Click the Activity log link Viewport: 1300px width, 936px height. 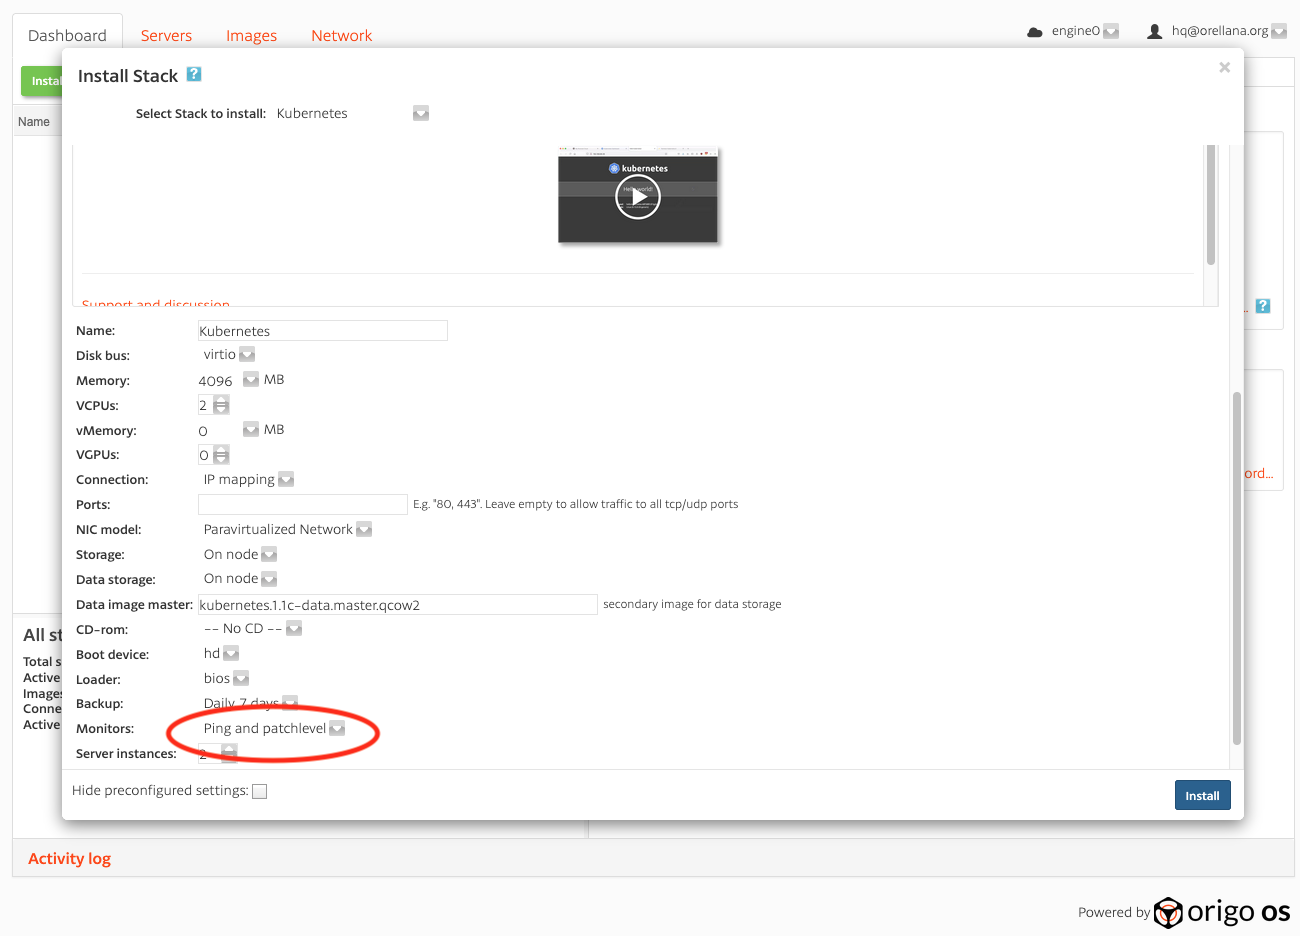click(x=69, y=858)
